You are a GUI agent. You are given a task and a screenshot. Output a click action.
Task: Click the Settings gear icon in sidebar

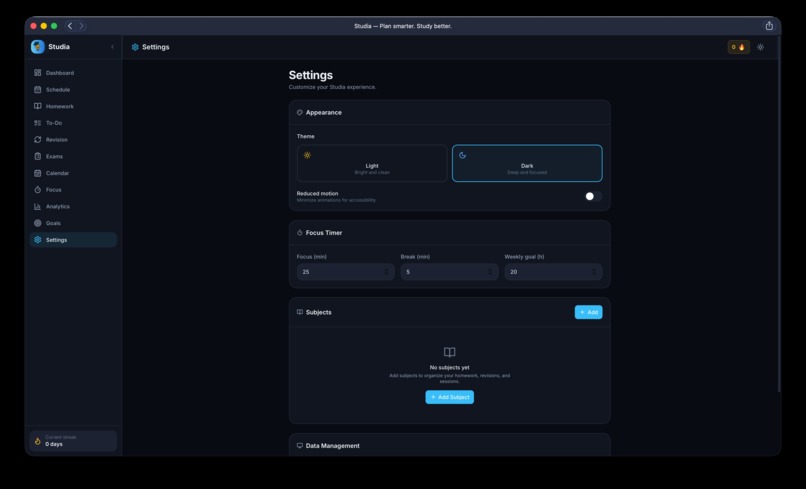point(38,240)
